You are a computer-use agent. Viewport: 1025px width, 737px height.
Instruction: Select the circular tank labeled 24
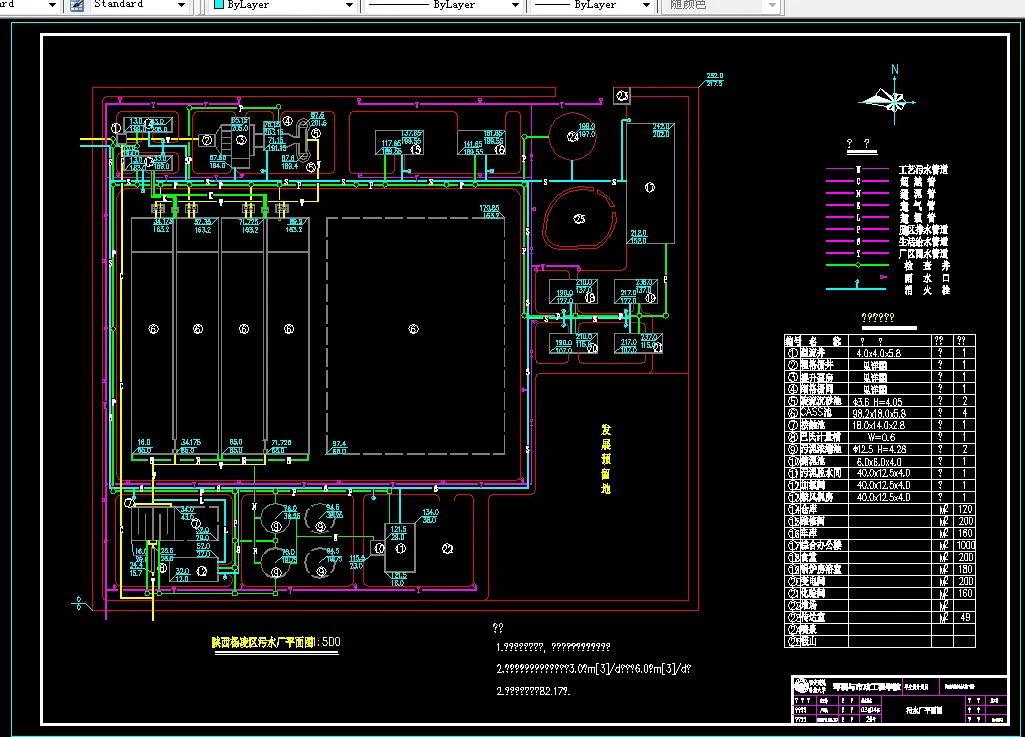point(573,136)
